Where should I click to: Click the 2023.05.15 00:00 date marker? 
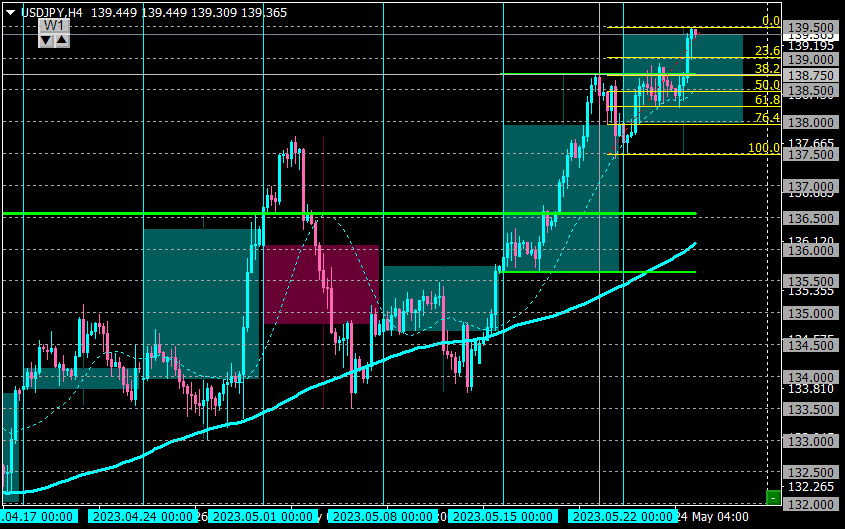(503, 517)
